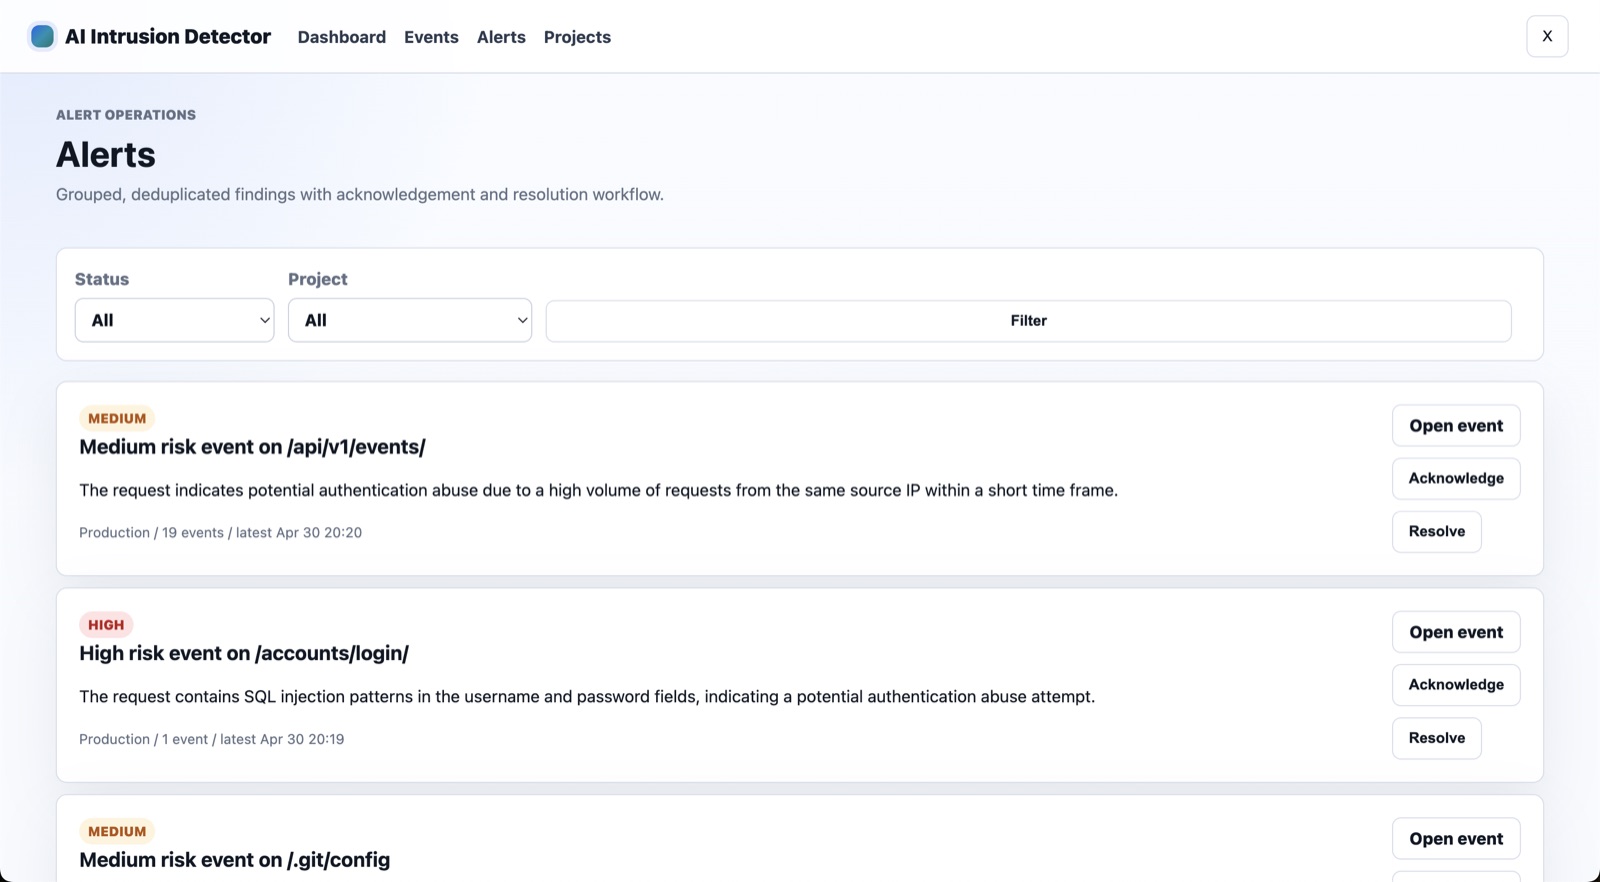Open event for /accounts/login/ alert
Screen dimensions: 1600x882
pos(1456,632)
